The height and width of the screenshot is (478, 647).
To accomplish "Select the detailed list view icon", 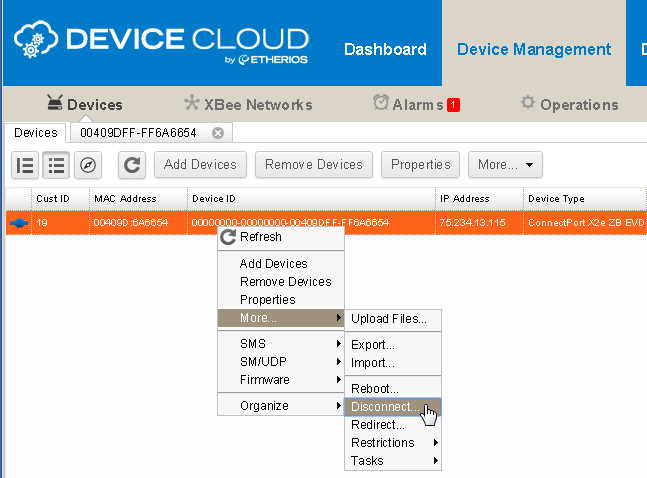I will 57,165.
